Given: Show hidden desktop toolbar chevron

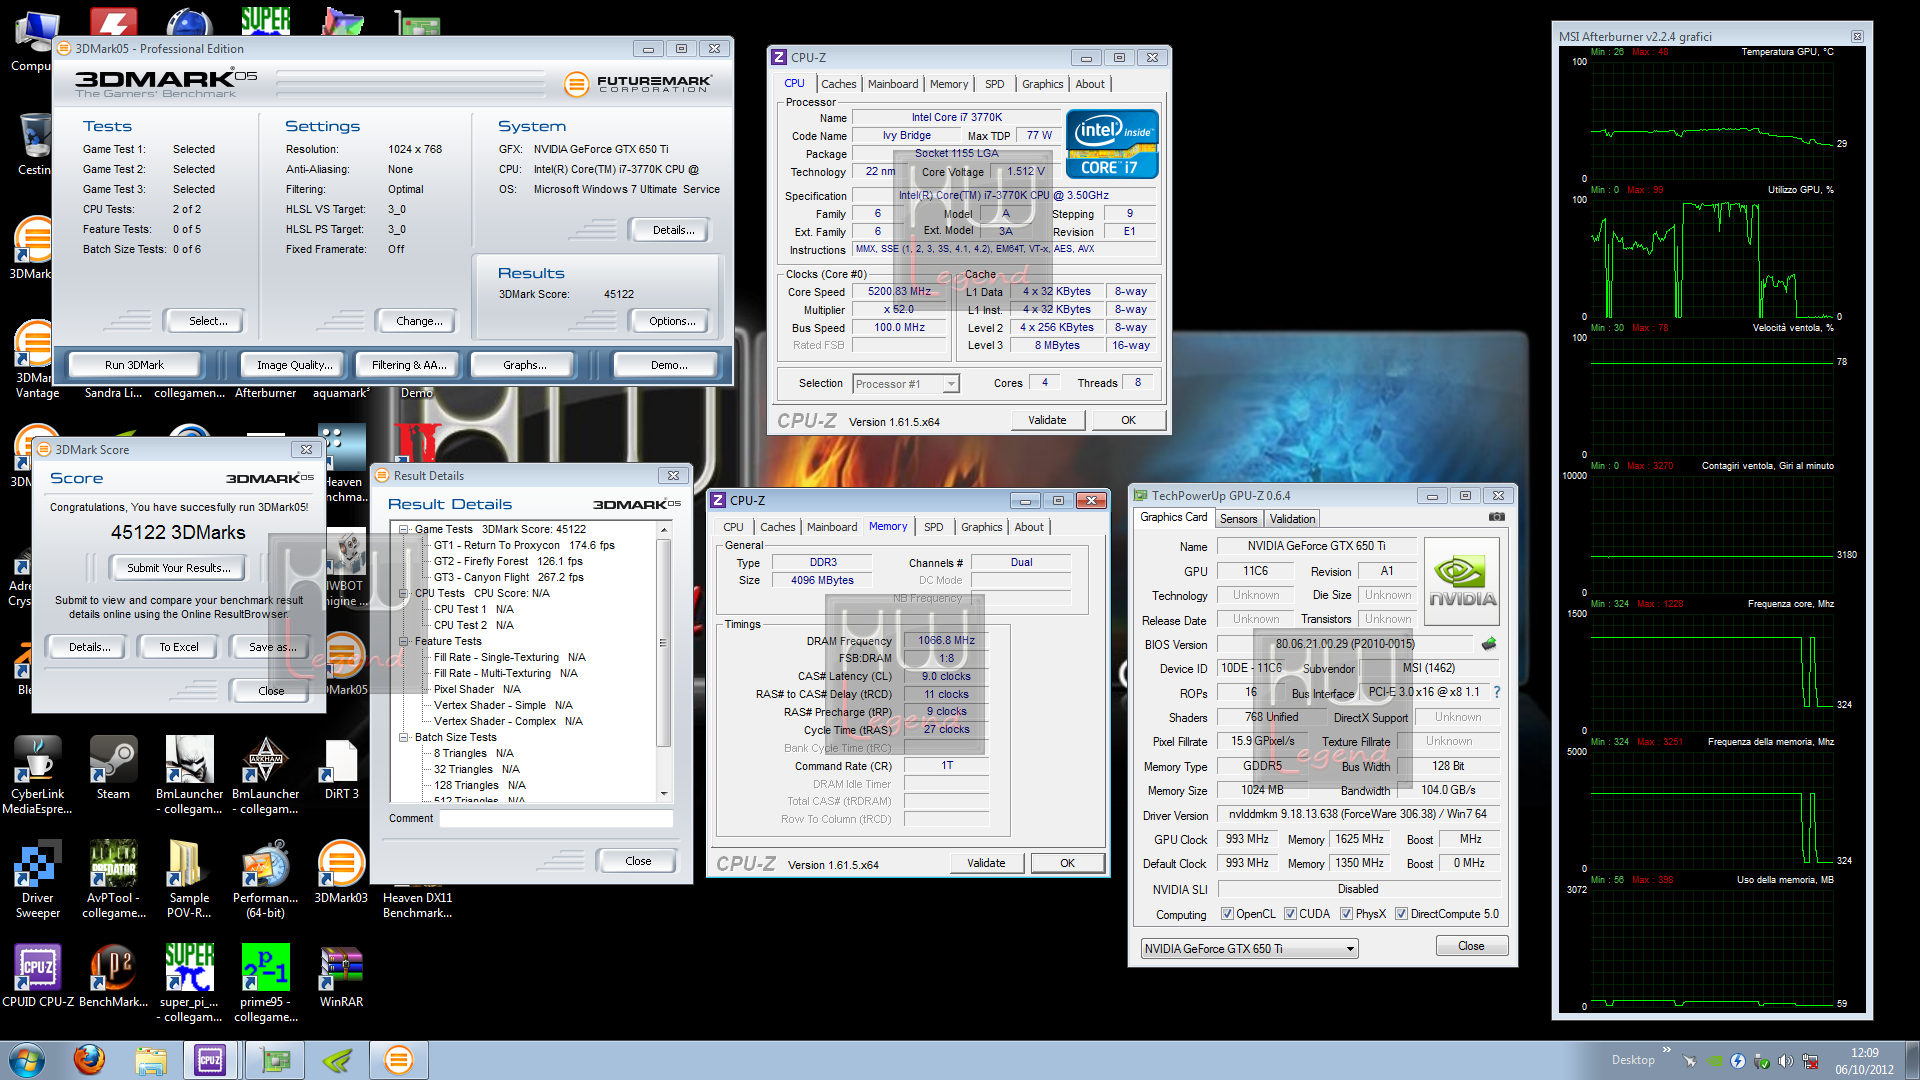Looking at the screenshot, I should 1666,1049.
